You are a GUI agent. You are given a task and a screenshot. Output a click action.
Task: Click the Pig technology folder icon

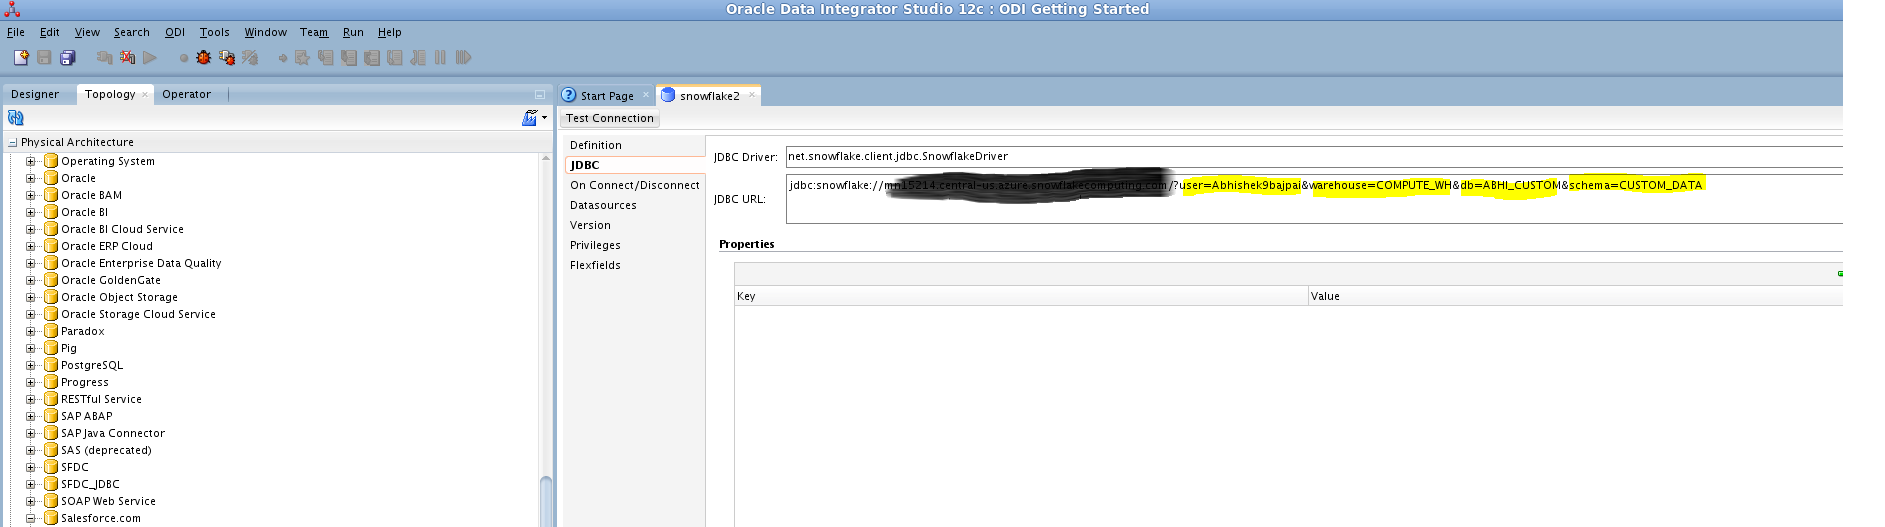[51, 348]
